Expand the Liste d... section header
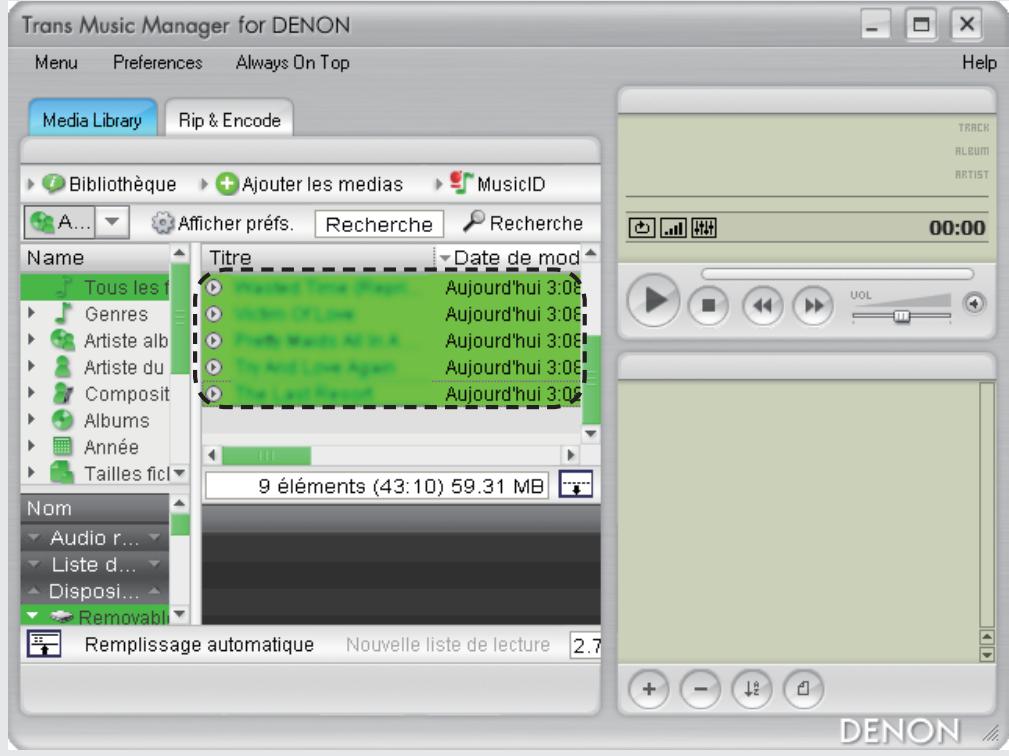Image resolution: width=1009 pixels, height=756 pixels. pos(95,564)
